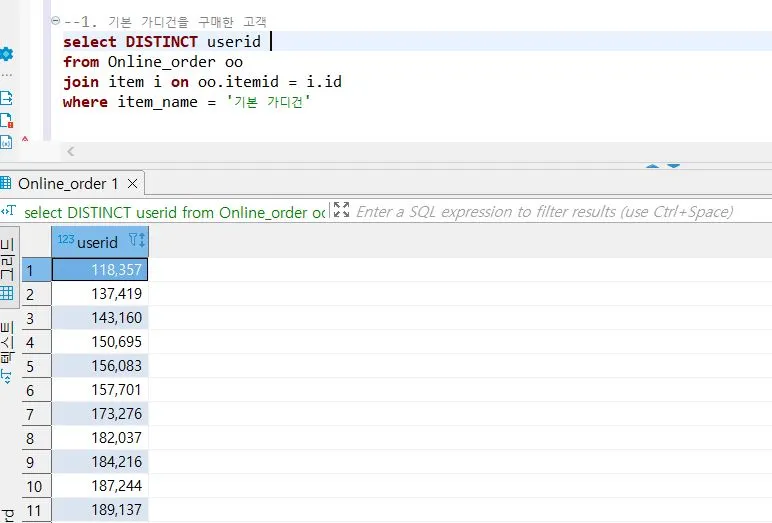Click the userid column header
This screenshot has width=772, height=523.
tap(100, 241)
